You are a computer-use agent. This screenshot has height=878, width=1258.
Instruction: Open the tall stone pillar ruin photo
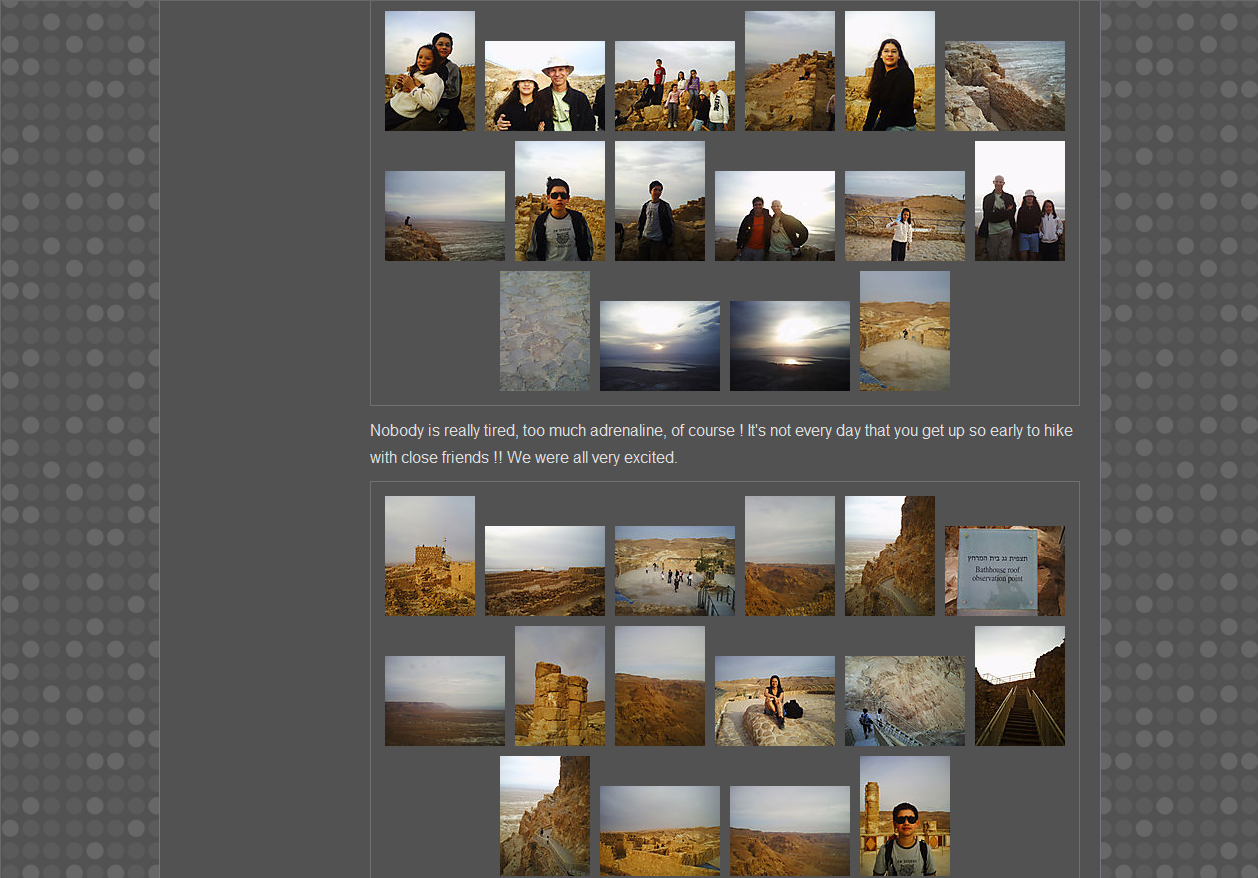coord(559,686)
